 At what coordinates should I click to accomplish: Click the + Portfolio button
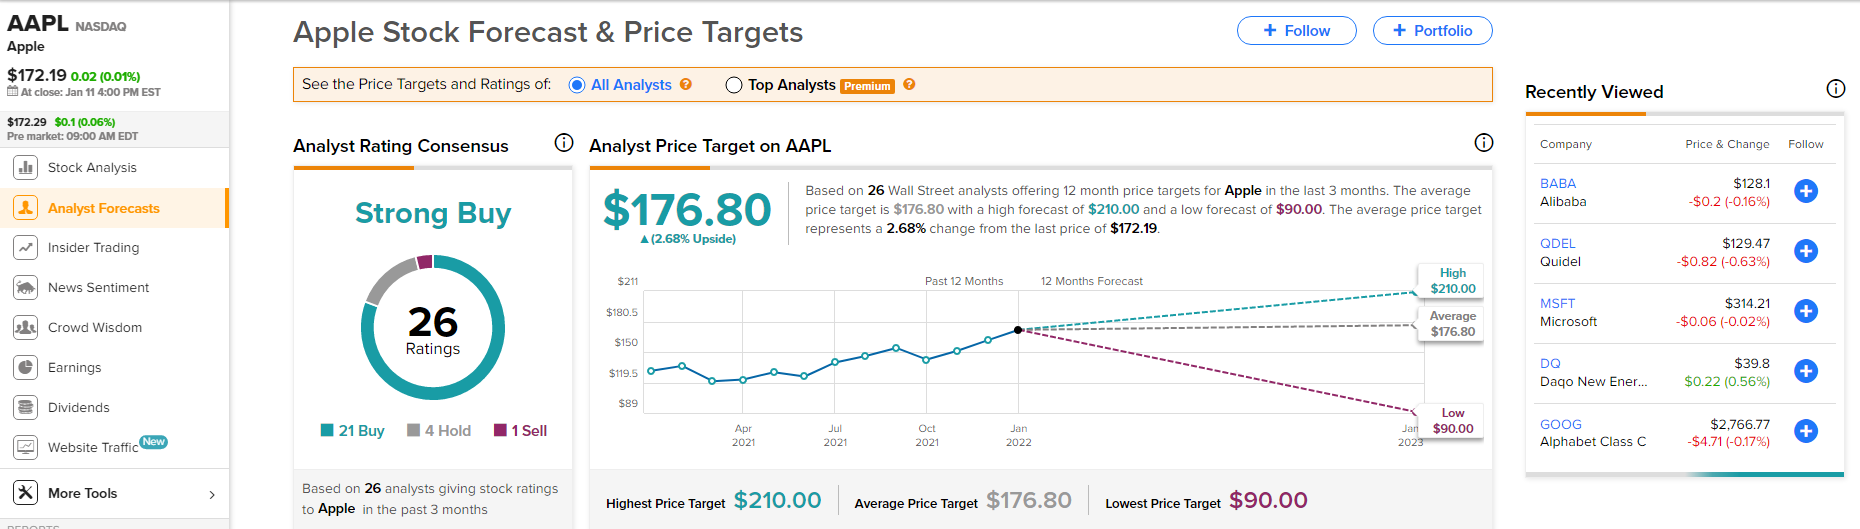coord(1432,31)
